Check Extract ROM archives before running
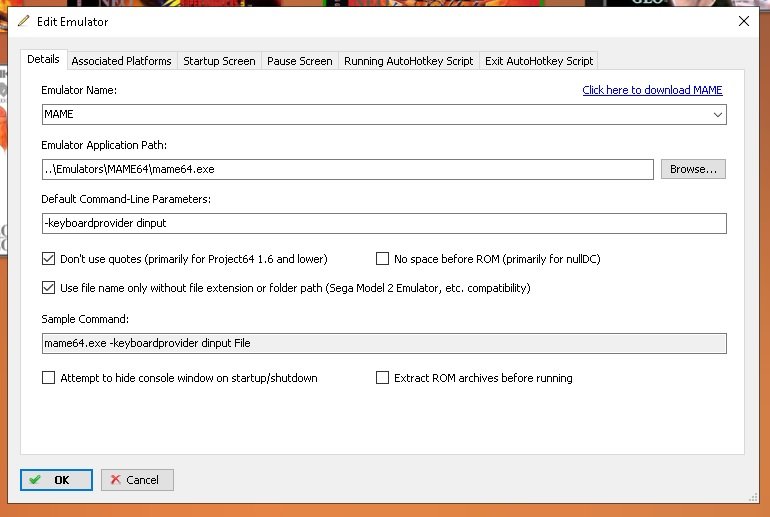The image size is (770, 517). click(382, 378)
